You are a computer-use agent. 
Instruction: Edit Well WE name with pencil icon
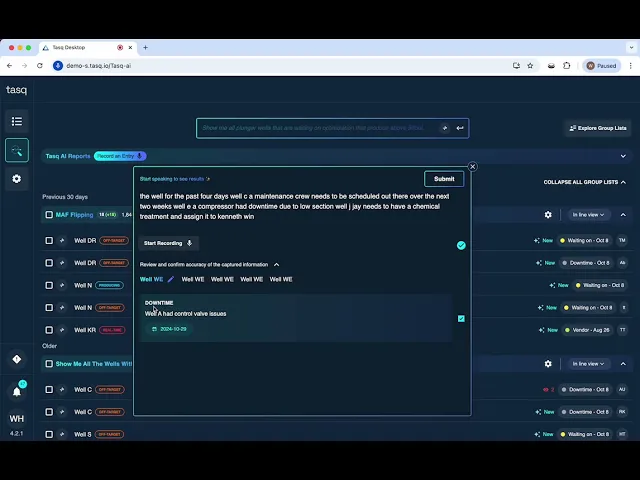pos(171,279)
